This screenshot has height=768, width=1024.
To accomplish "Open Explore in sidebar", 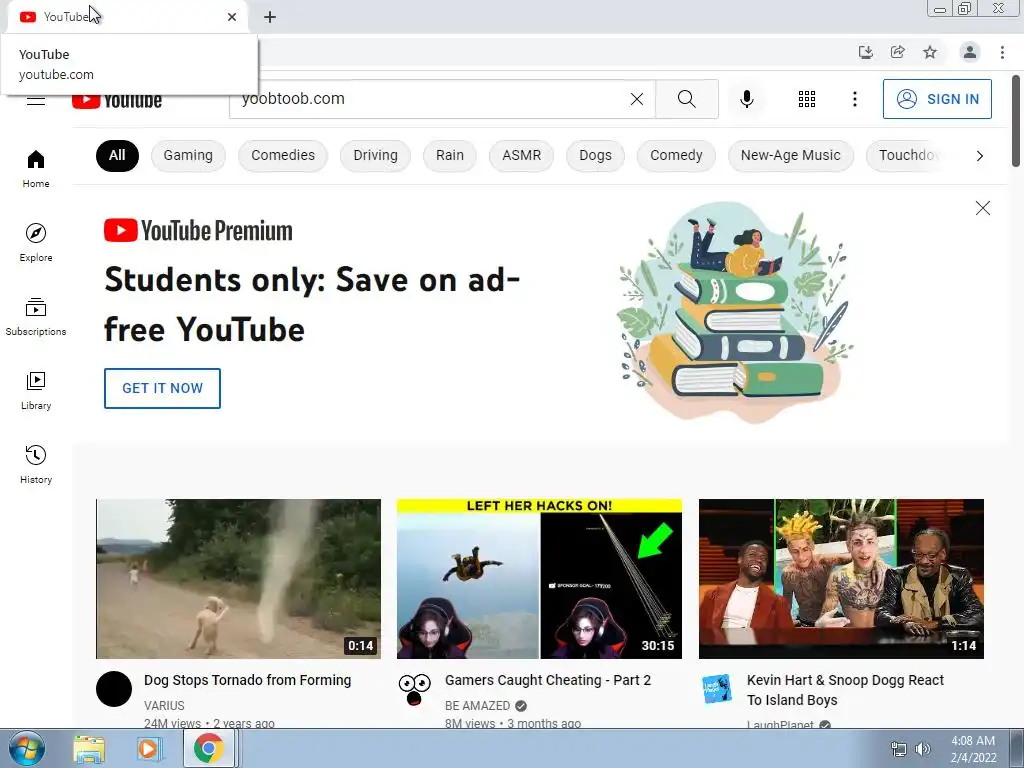I will tap(36, 243).
